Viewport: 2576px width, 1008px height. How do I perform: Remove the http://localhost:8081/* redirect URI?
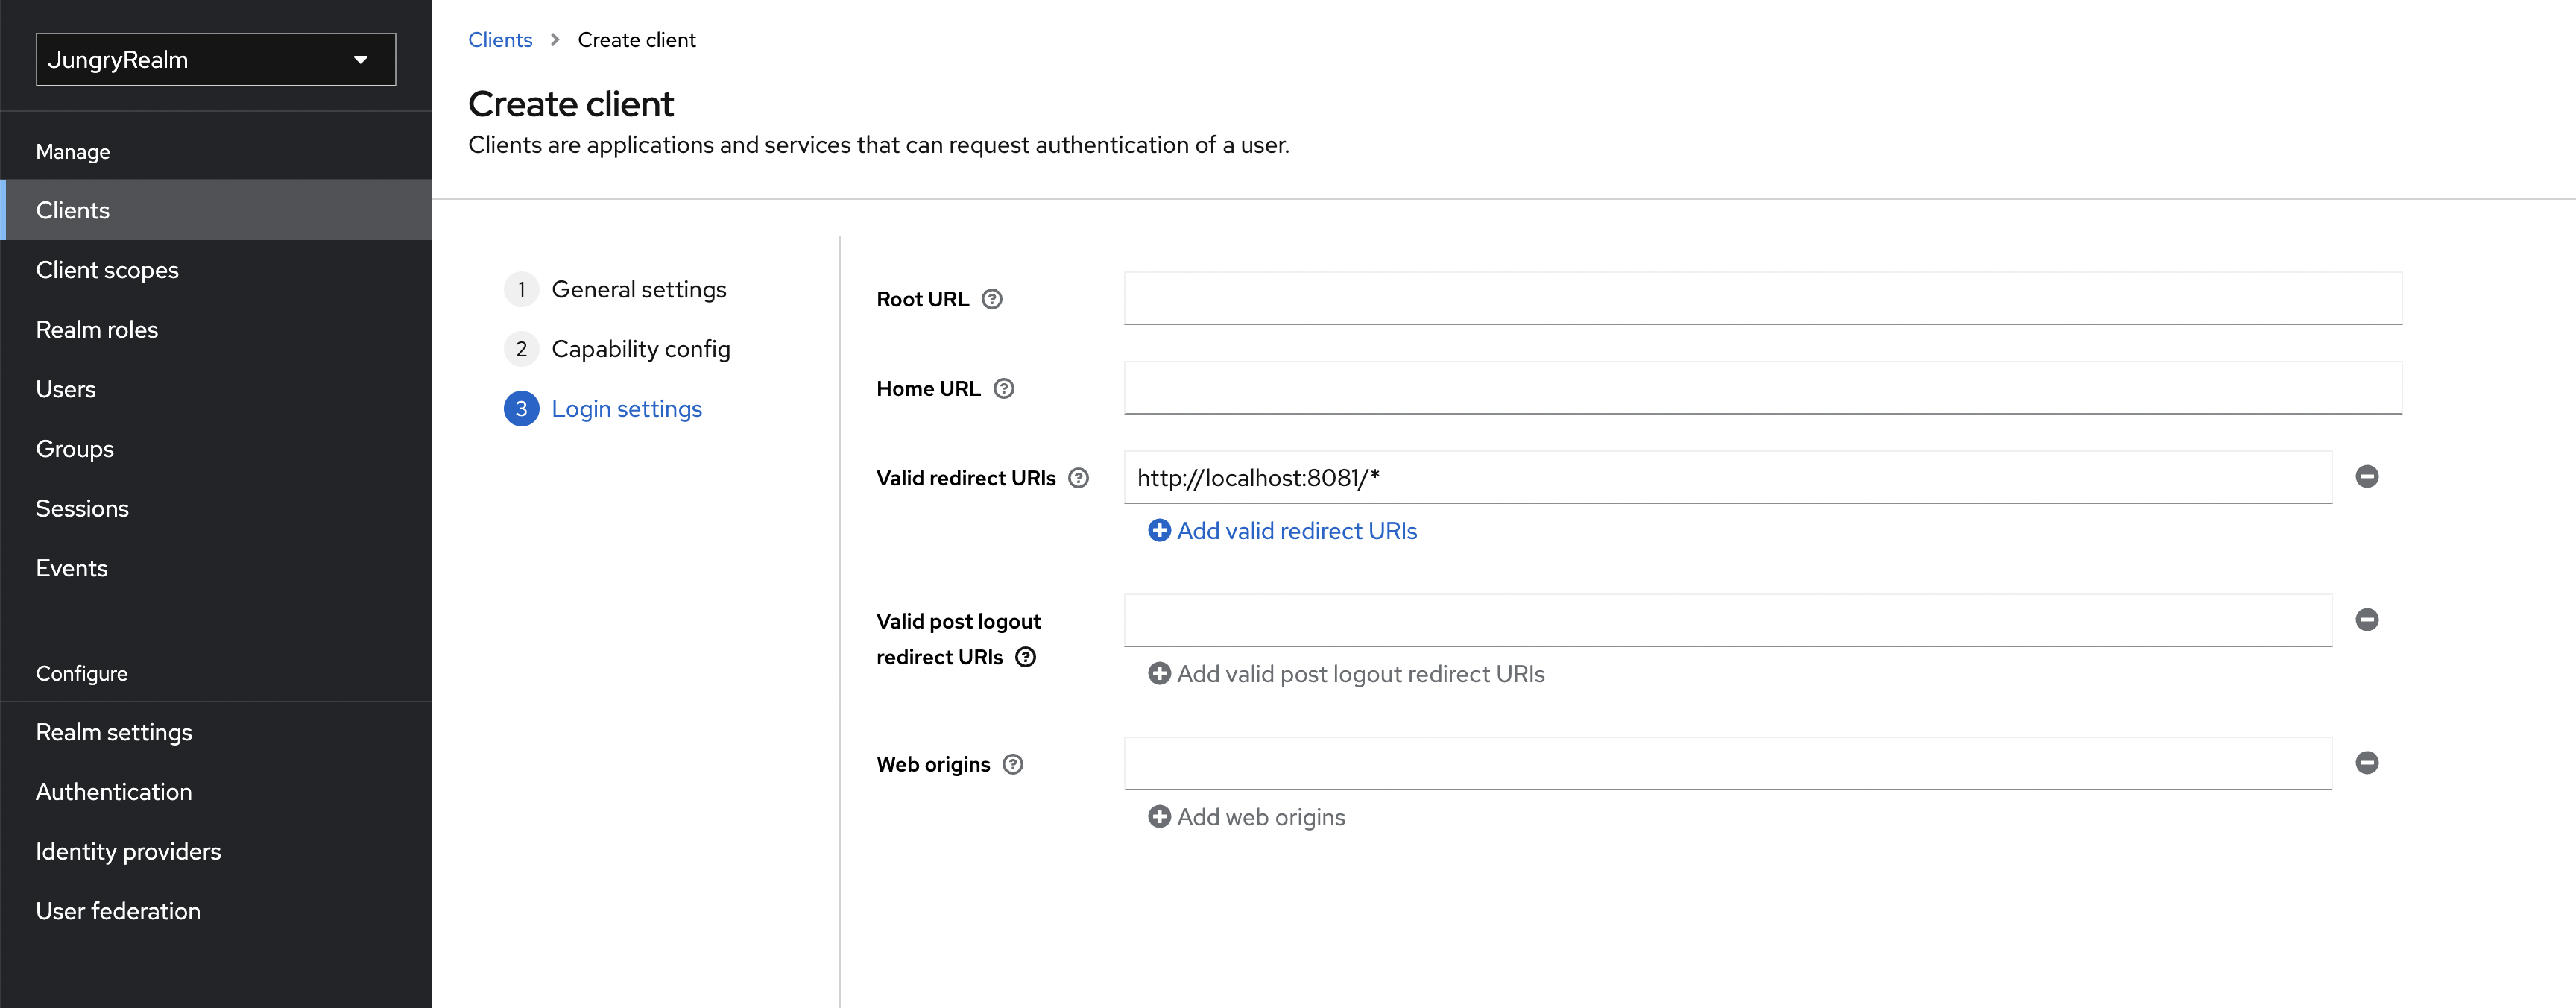click(2366, 477)
